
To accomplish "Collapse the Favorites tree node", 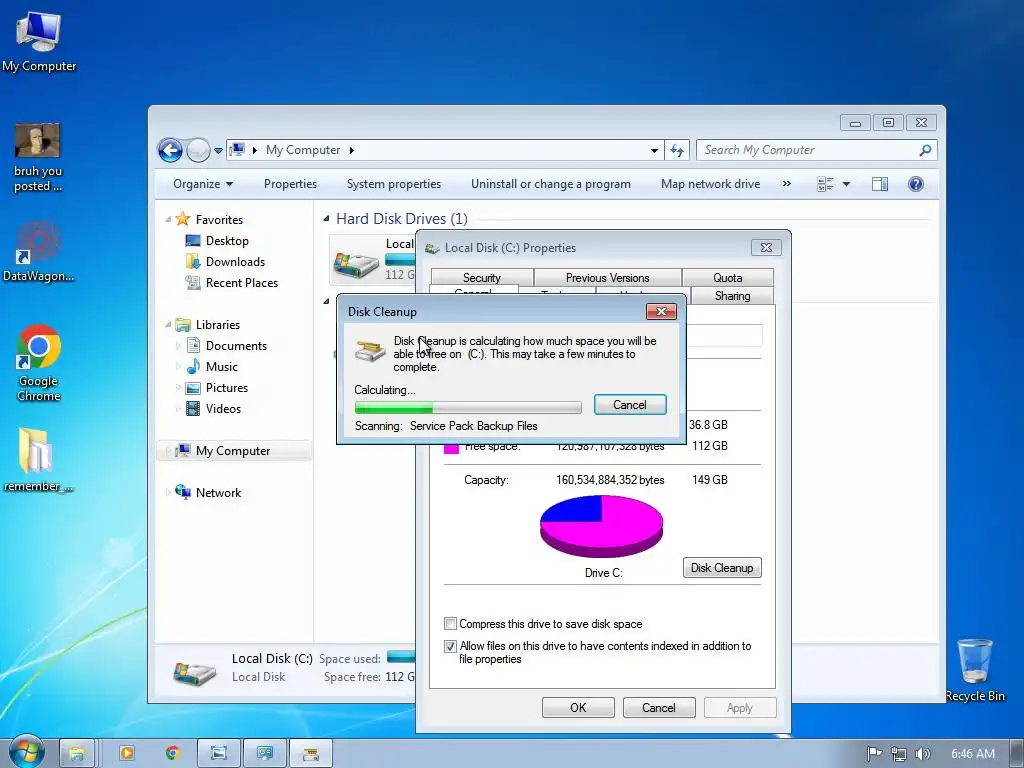I will (x=168, y=219).
